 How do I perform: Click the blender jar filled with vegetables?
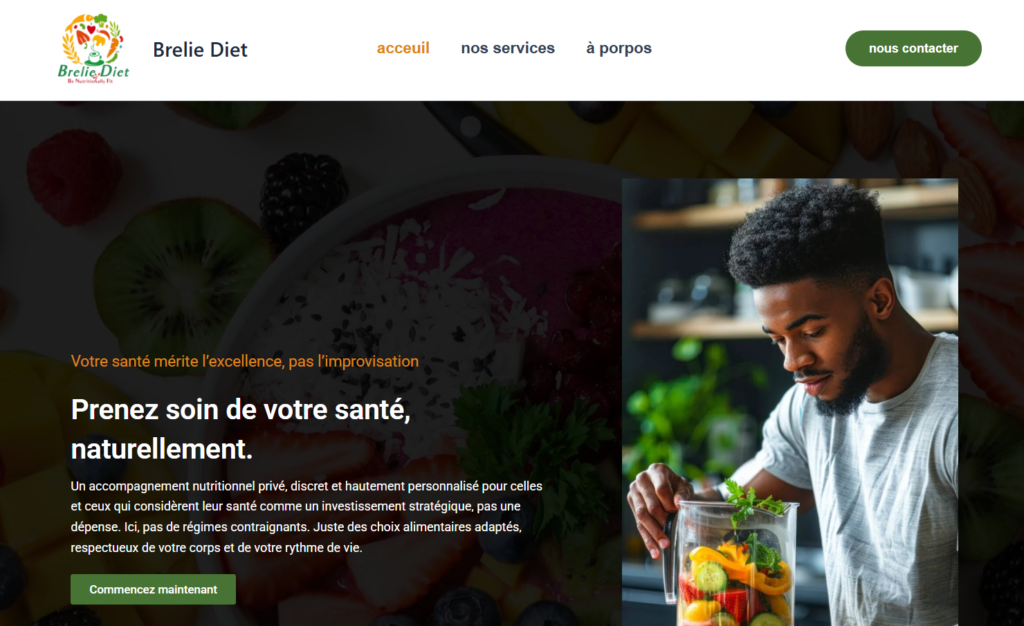click(x=732, y=563)
